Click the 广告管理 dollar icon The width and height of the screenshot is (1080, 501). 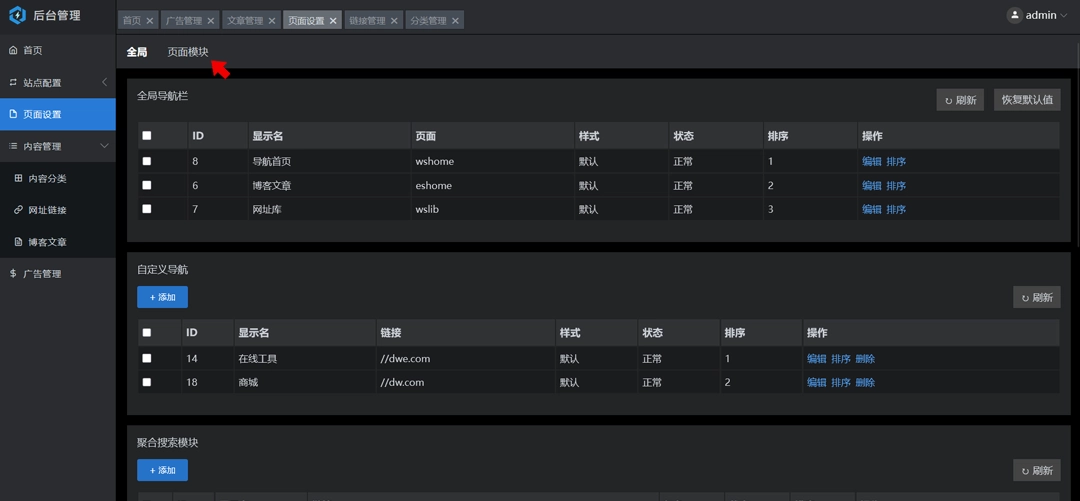point(13,273)
